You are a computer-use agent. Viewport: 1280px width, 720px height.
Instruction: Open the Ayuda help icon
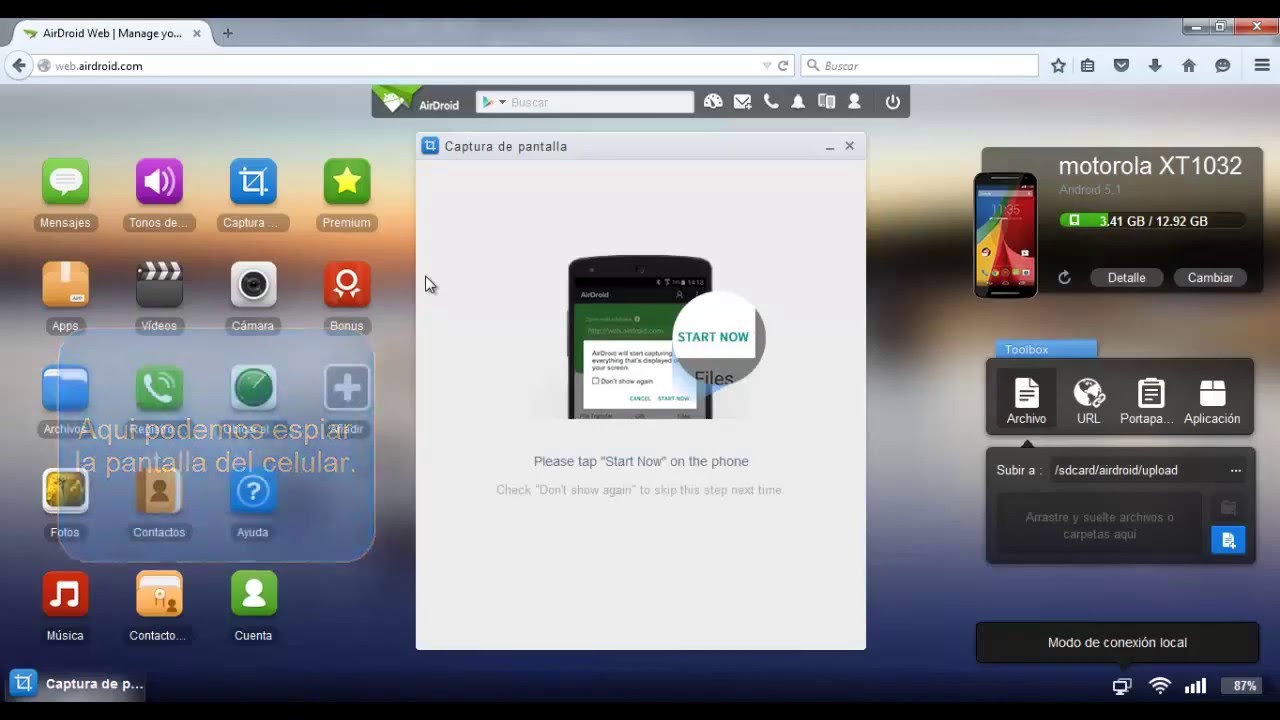[253, 491]
